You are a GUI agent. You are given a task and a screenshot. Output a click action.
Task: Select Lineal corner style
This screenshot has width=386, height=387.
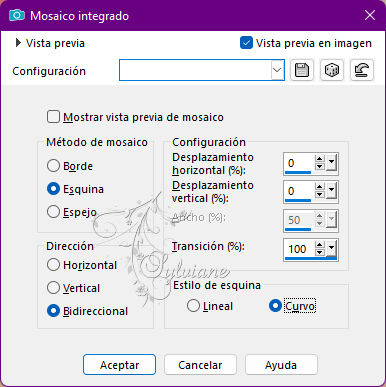click(193, 306)
